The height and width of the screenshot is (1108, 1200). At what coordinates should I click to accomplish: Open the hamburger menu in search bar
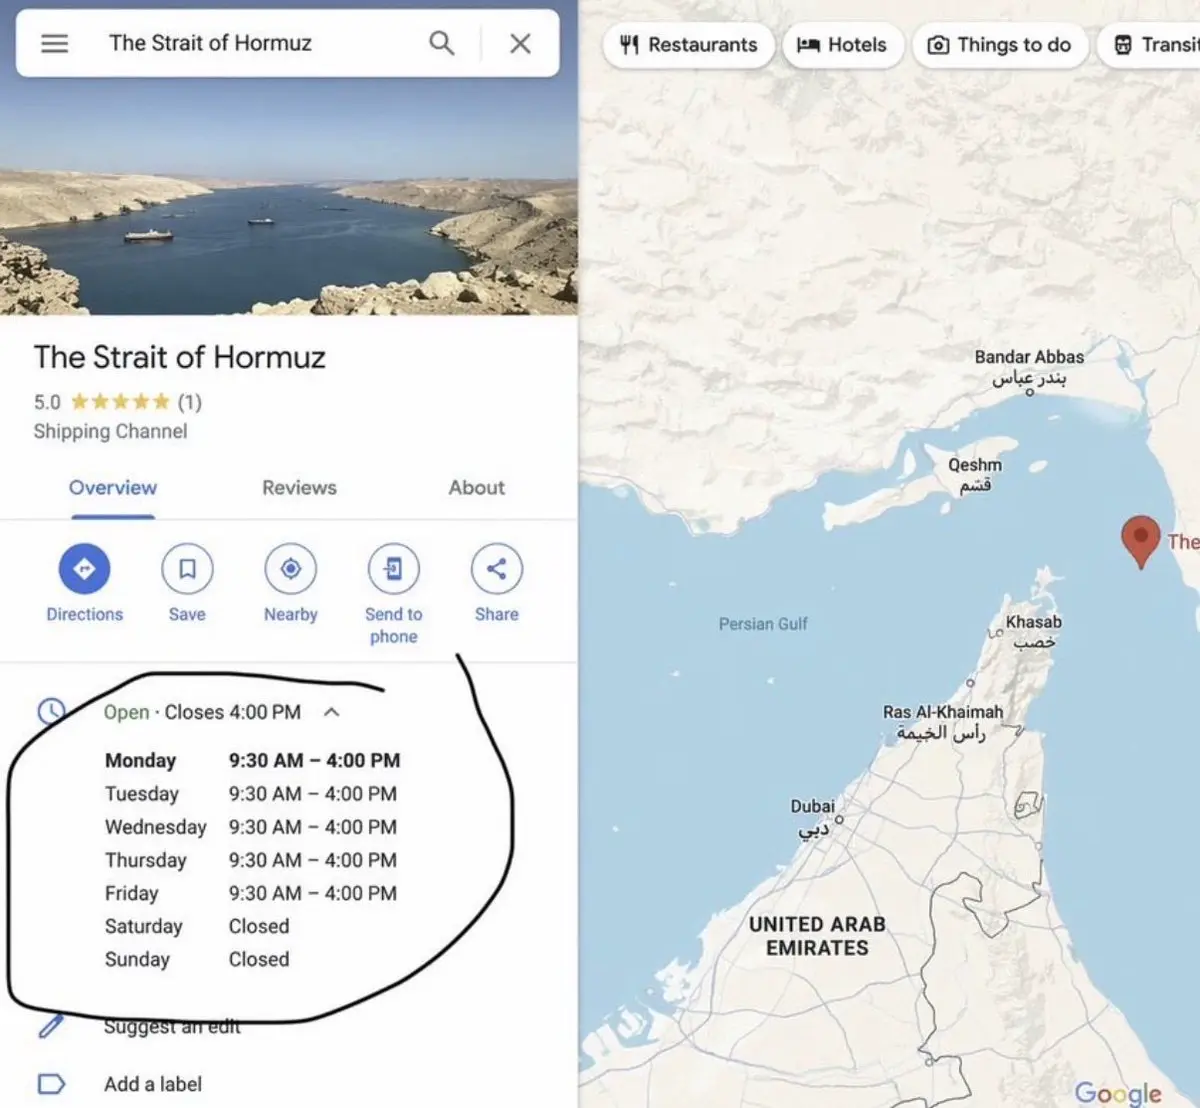[x=54, y=43]
